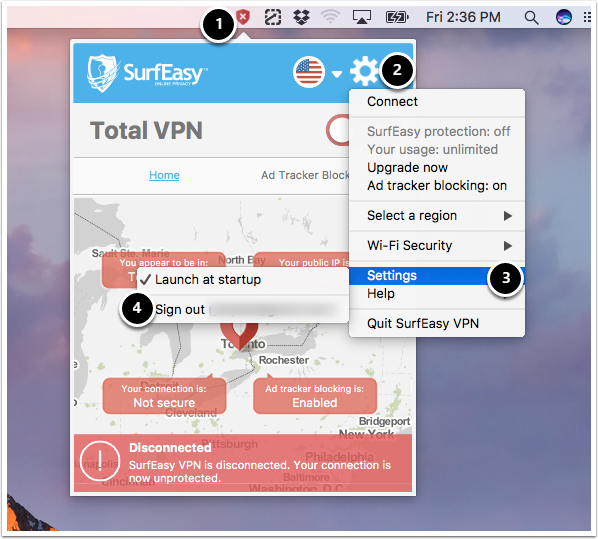The width and height of the screenshot is (598, 539).
Task: Open Siri from the menu bar
Action: click(x=564, y=17)
